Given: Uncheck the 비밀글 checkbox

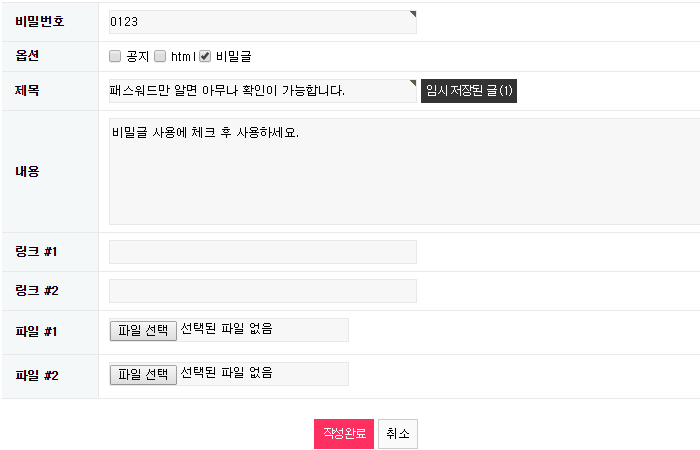Looking at the screenshot, I should click(205, 57).
